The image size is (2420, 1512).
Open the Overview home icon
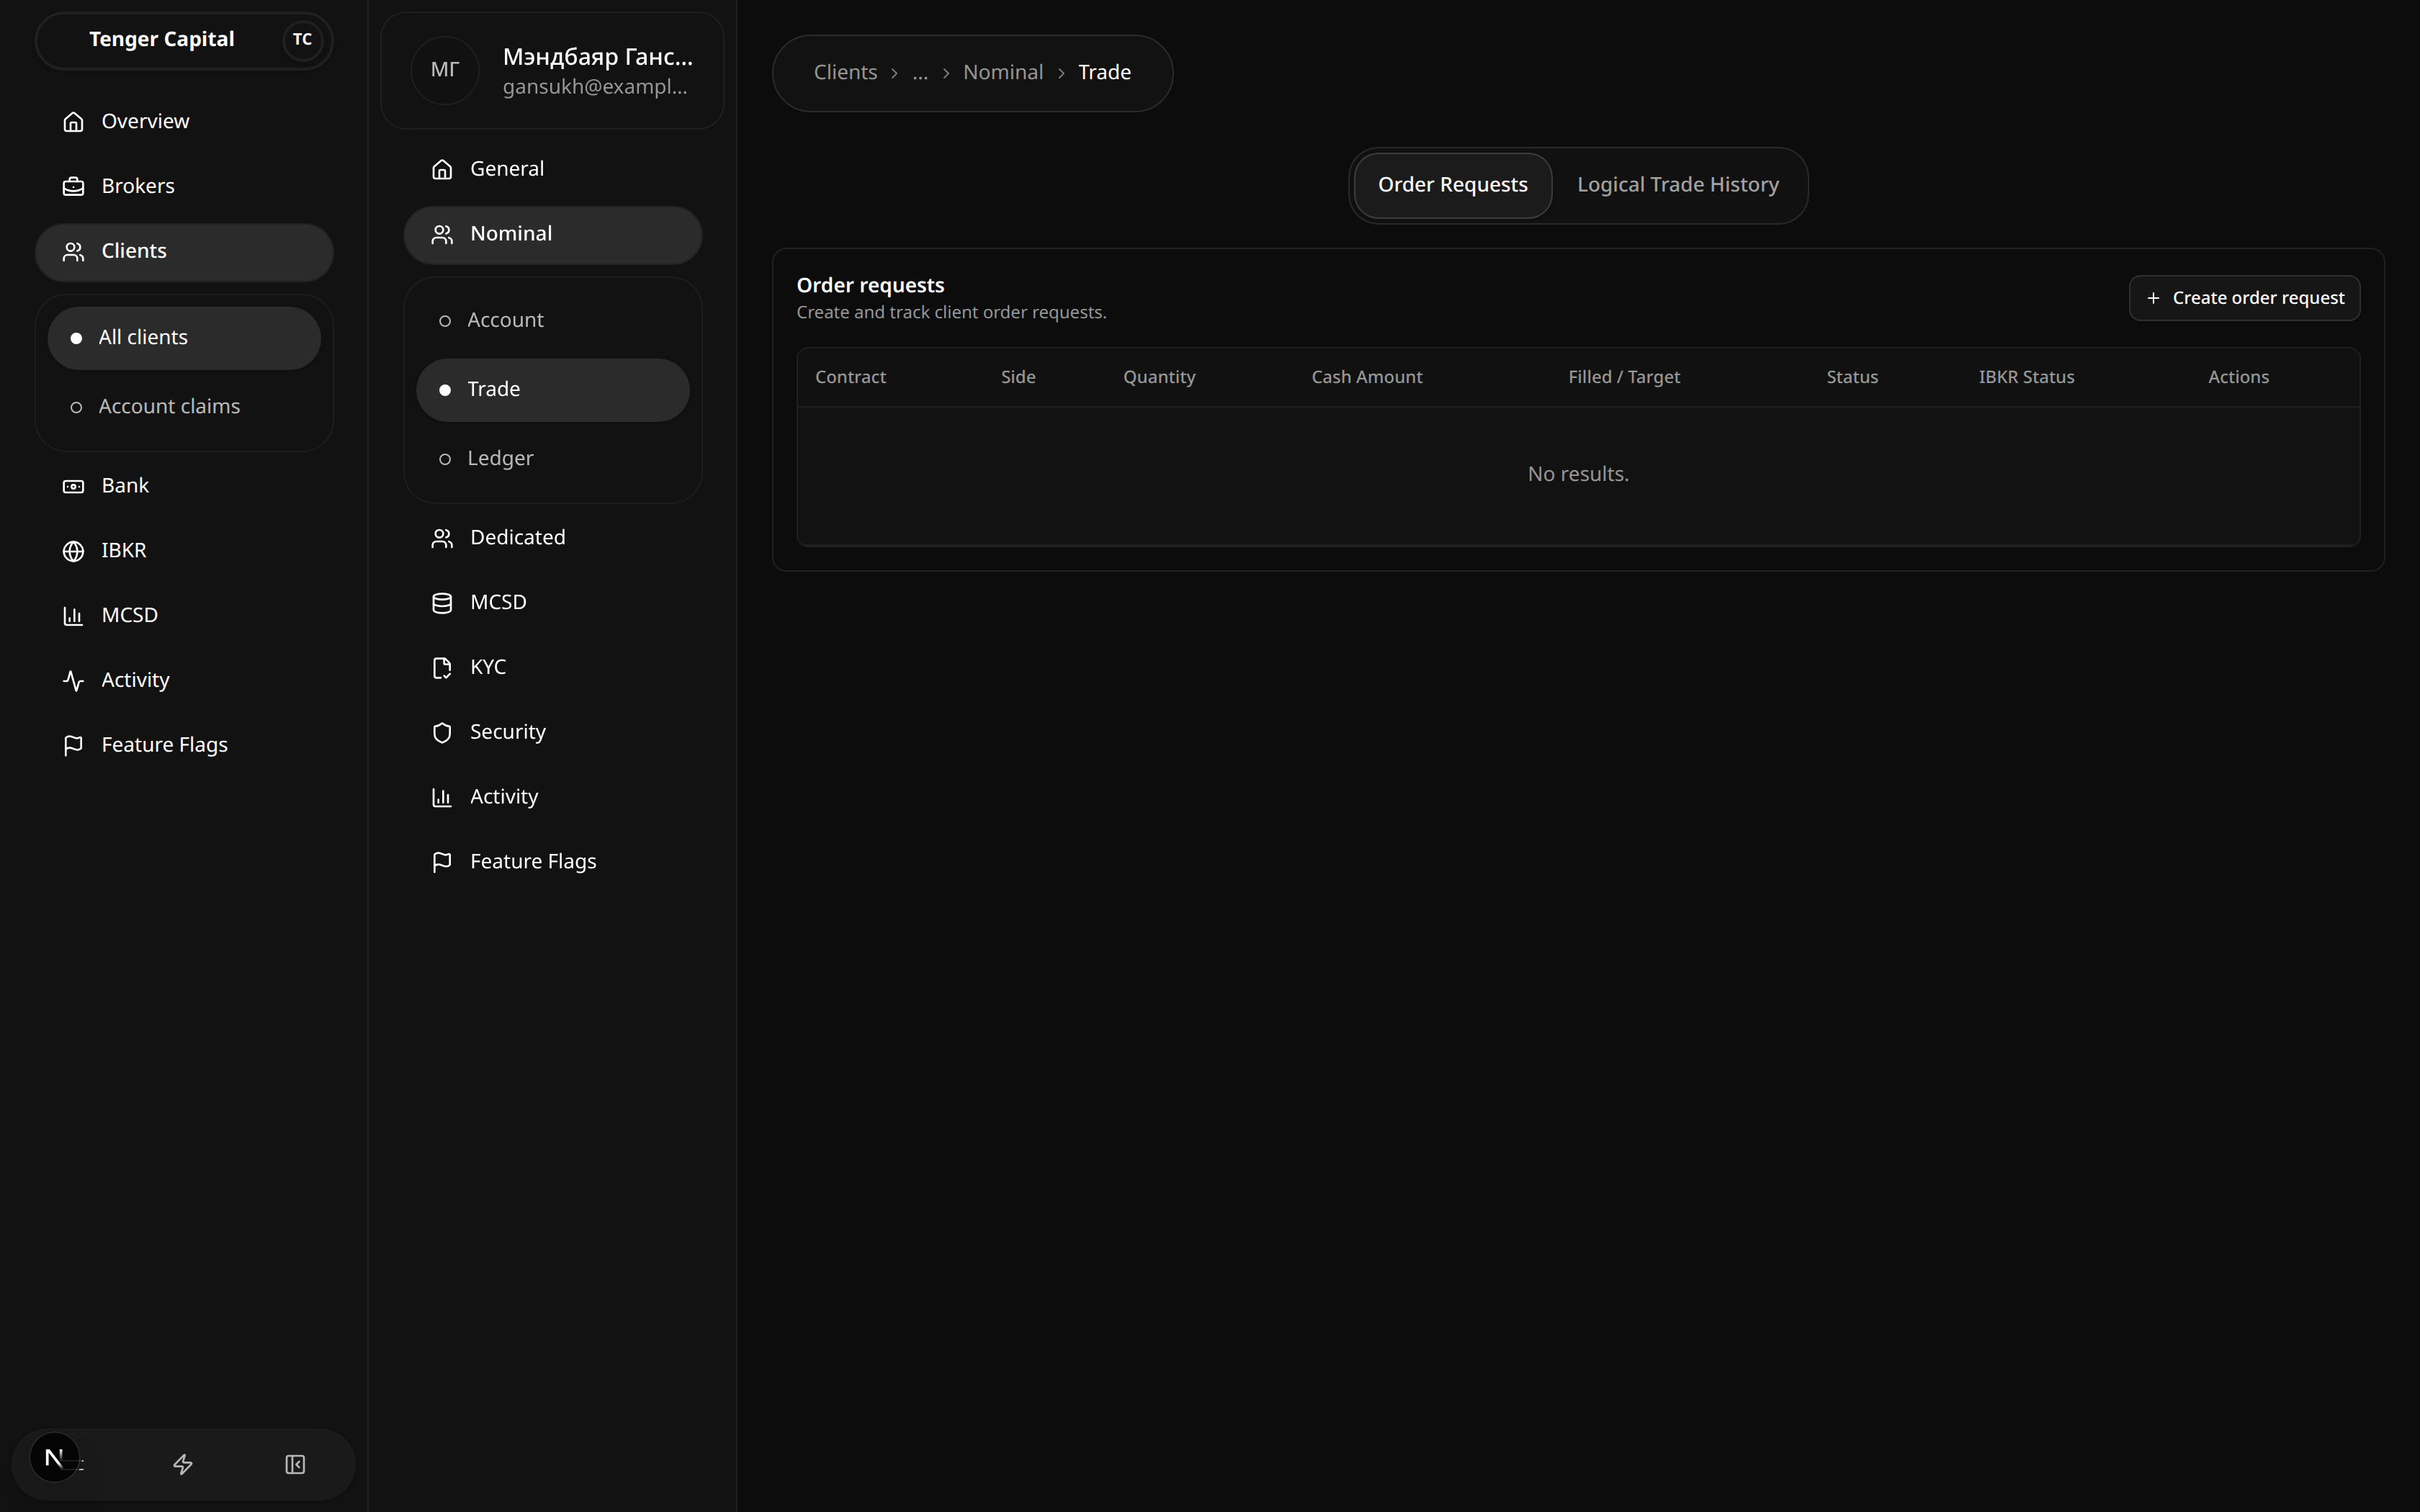point(73,121)
